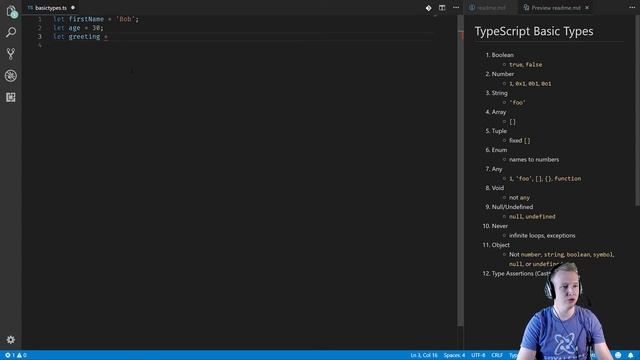640x360 pixels.
Task: Click '5. Tuple' in the preview list
Action: [x=496, y=131]
